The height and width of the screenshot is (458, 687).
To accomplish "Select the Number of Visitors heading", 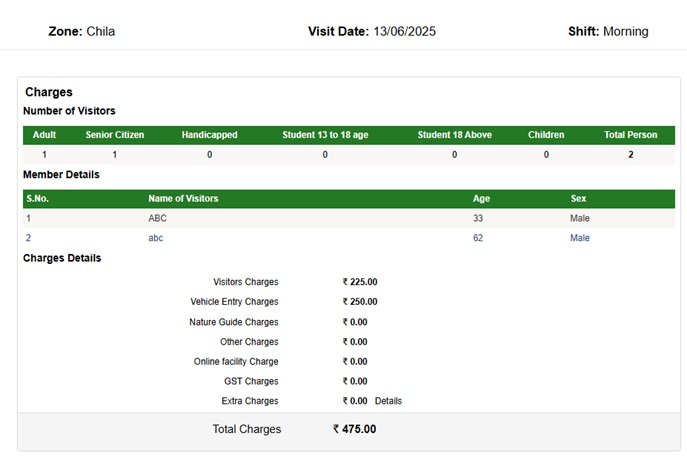I will [69, 111].
